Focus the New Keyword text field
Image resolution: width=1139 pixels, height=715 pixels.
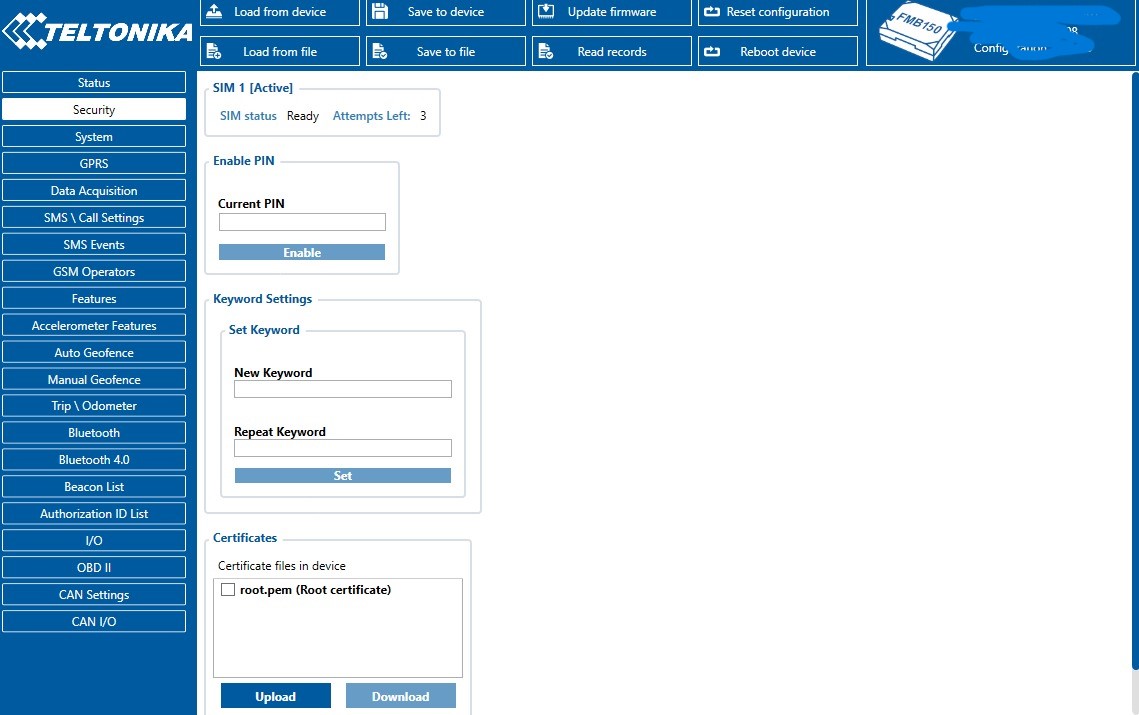[342, 389]
